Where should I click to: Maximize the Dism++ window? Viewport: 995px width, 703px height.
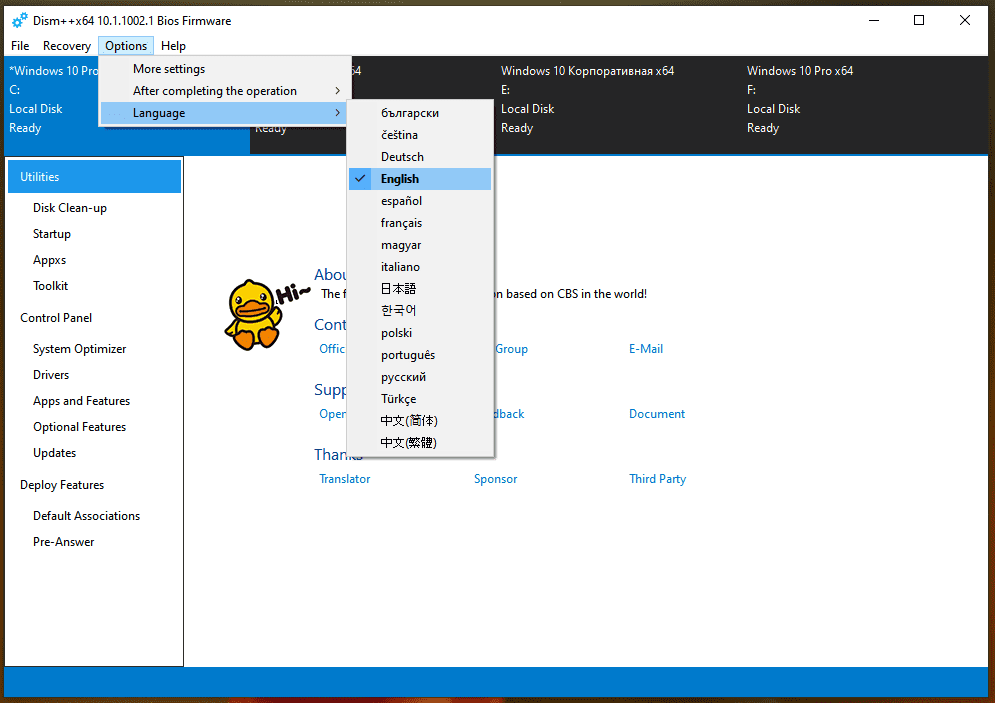[x=919, y=20]
